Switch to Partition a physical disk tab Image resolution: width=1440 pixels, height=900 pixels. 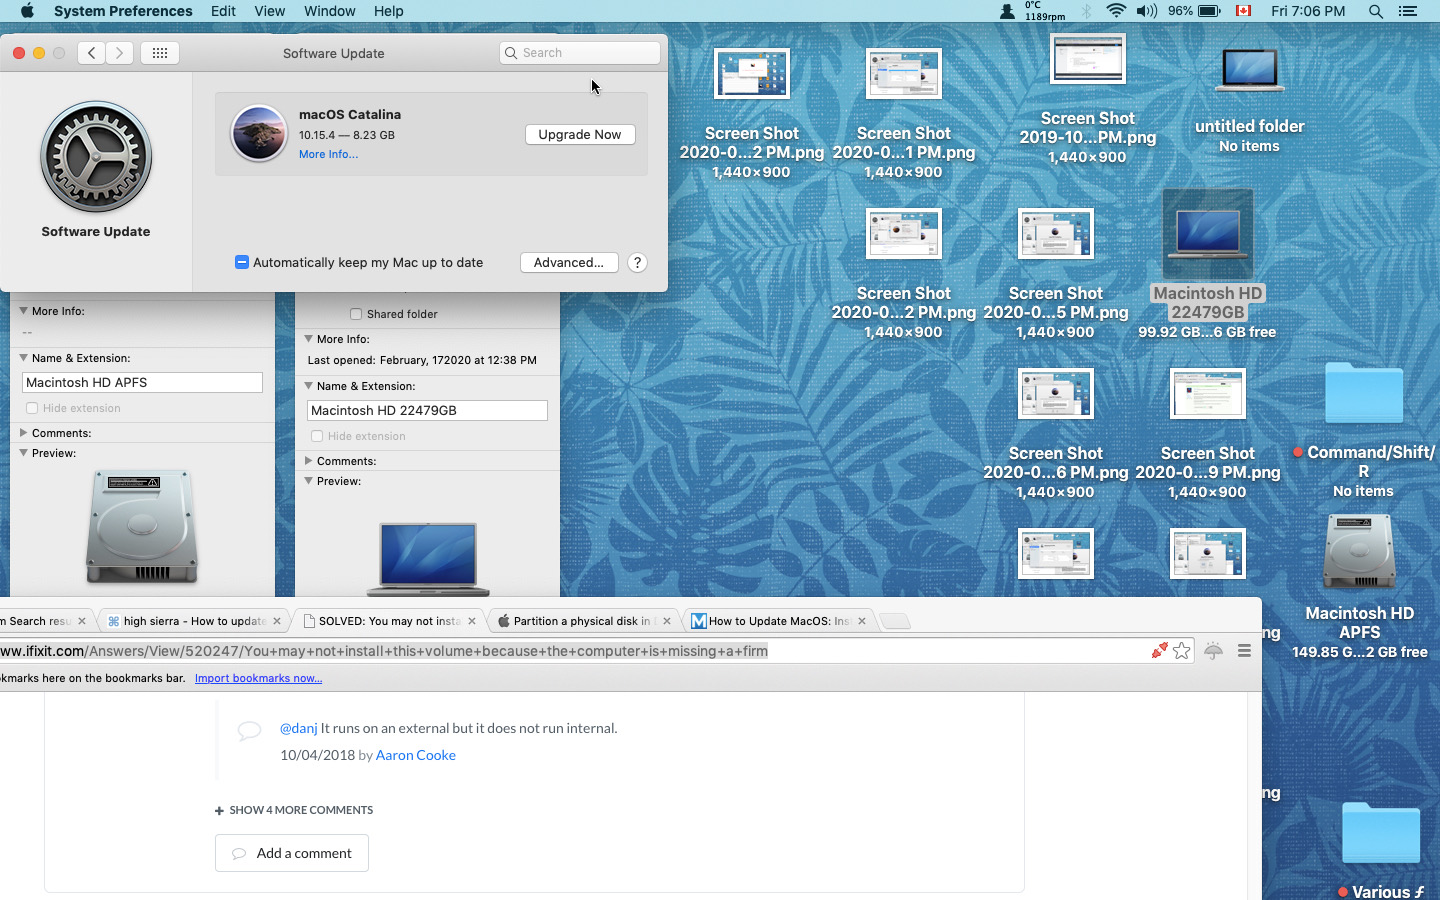click(584, 621)
